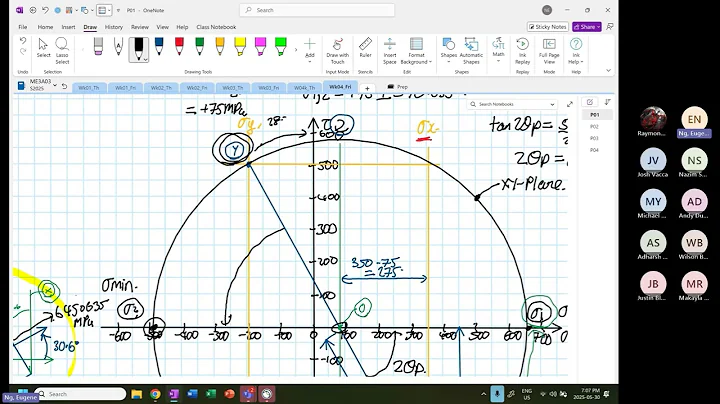Toggle Full Page View mode
This screenshot has width=720, height=404.
pos(549,50)
